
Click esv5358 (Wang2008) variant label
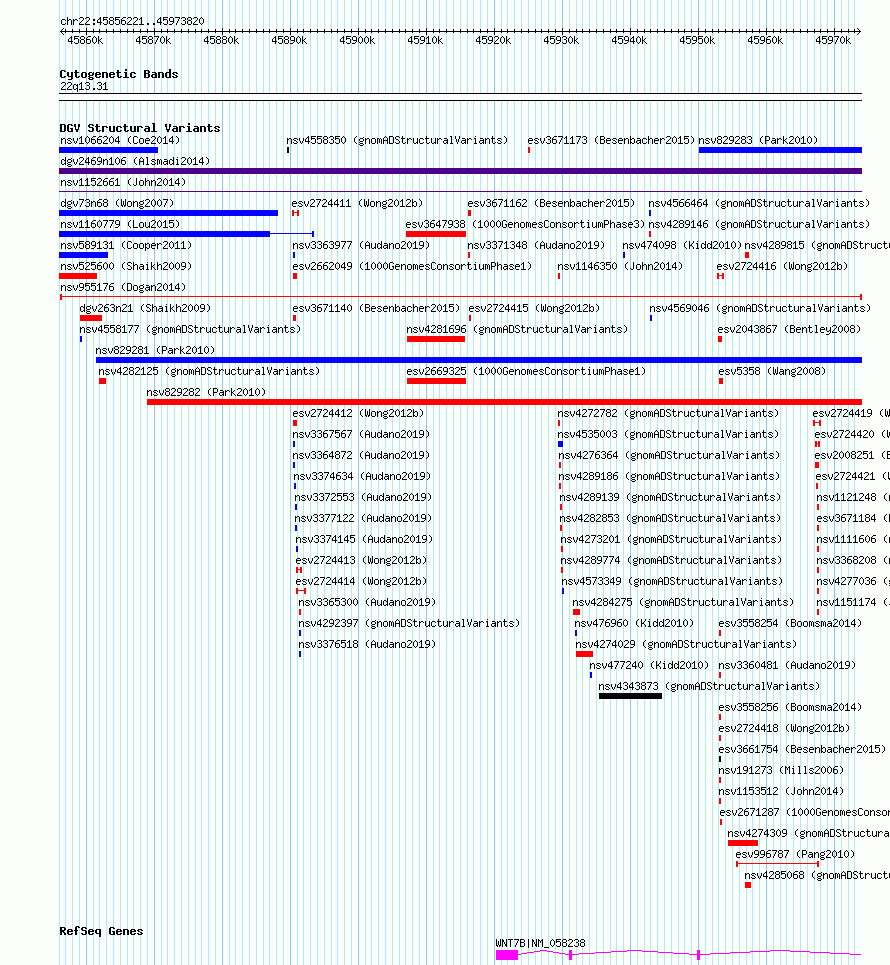tap(772, 371)
